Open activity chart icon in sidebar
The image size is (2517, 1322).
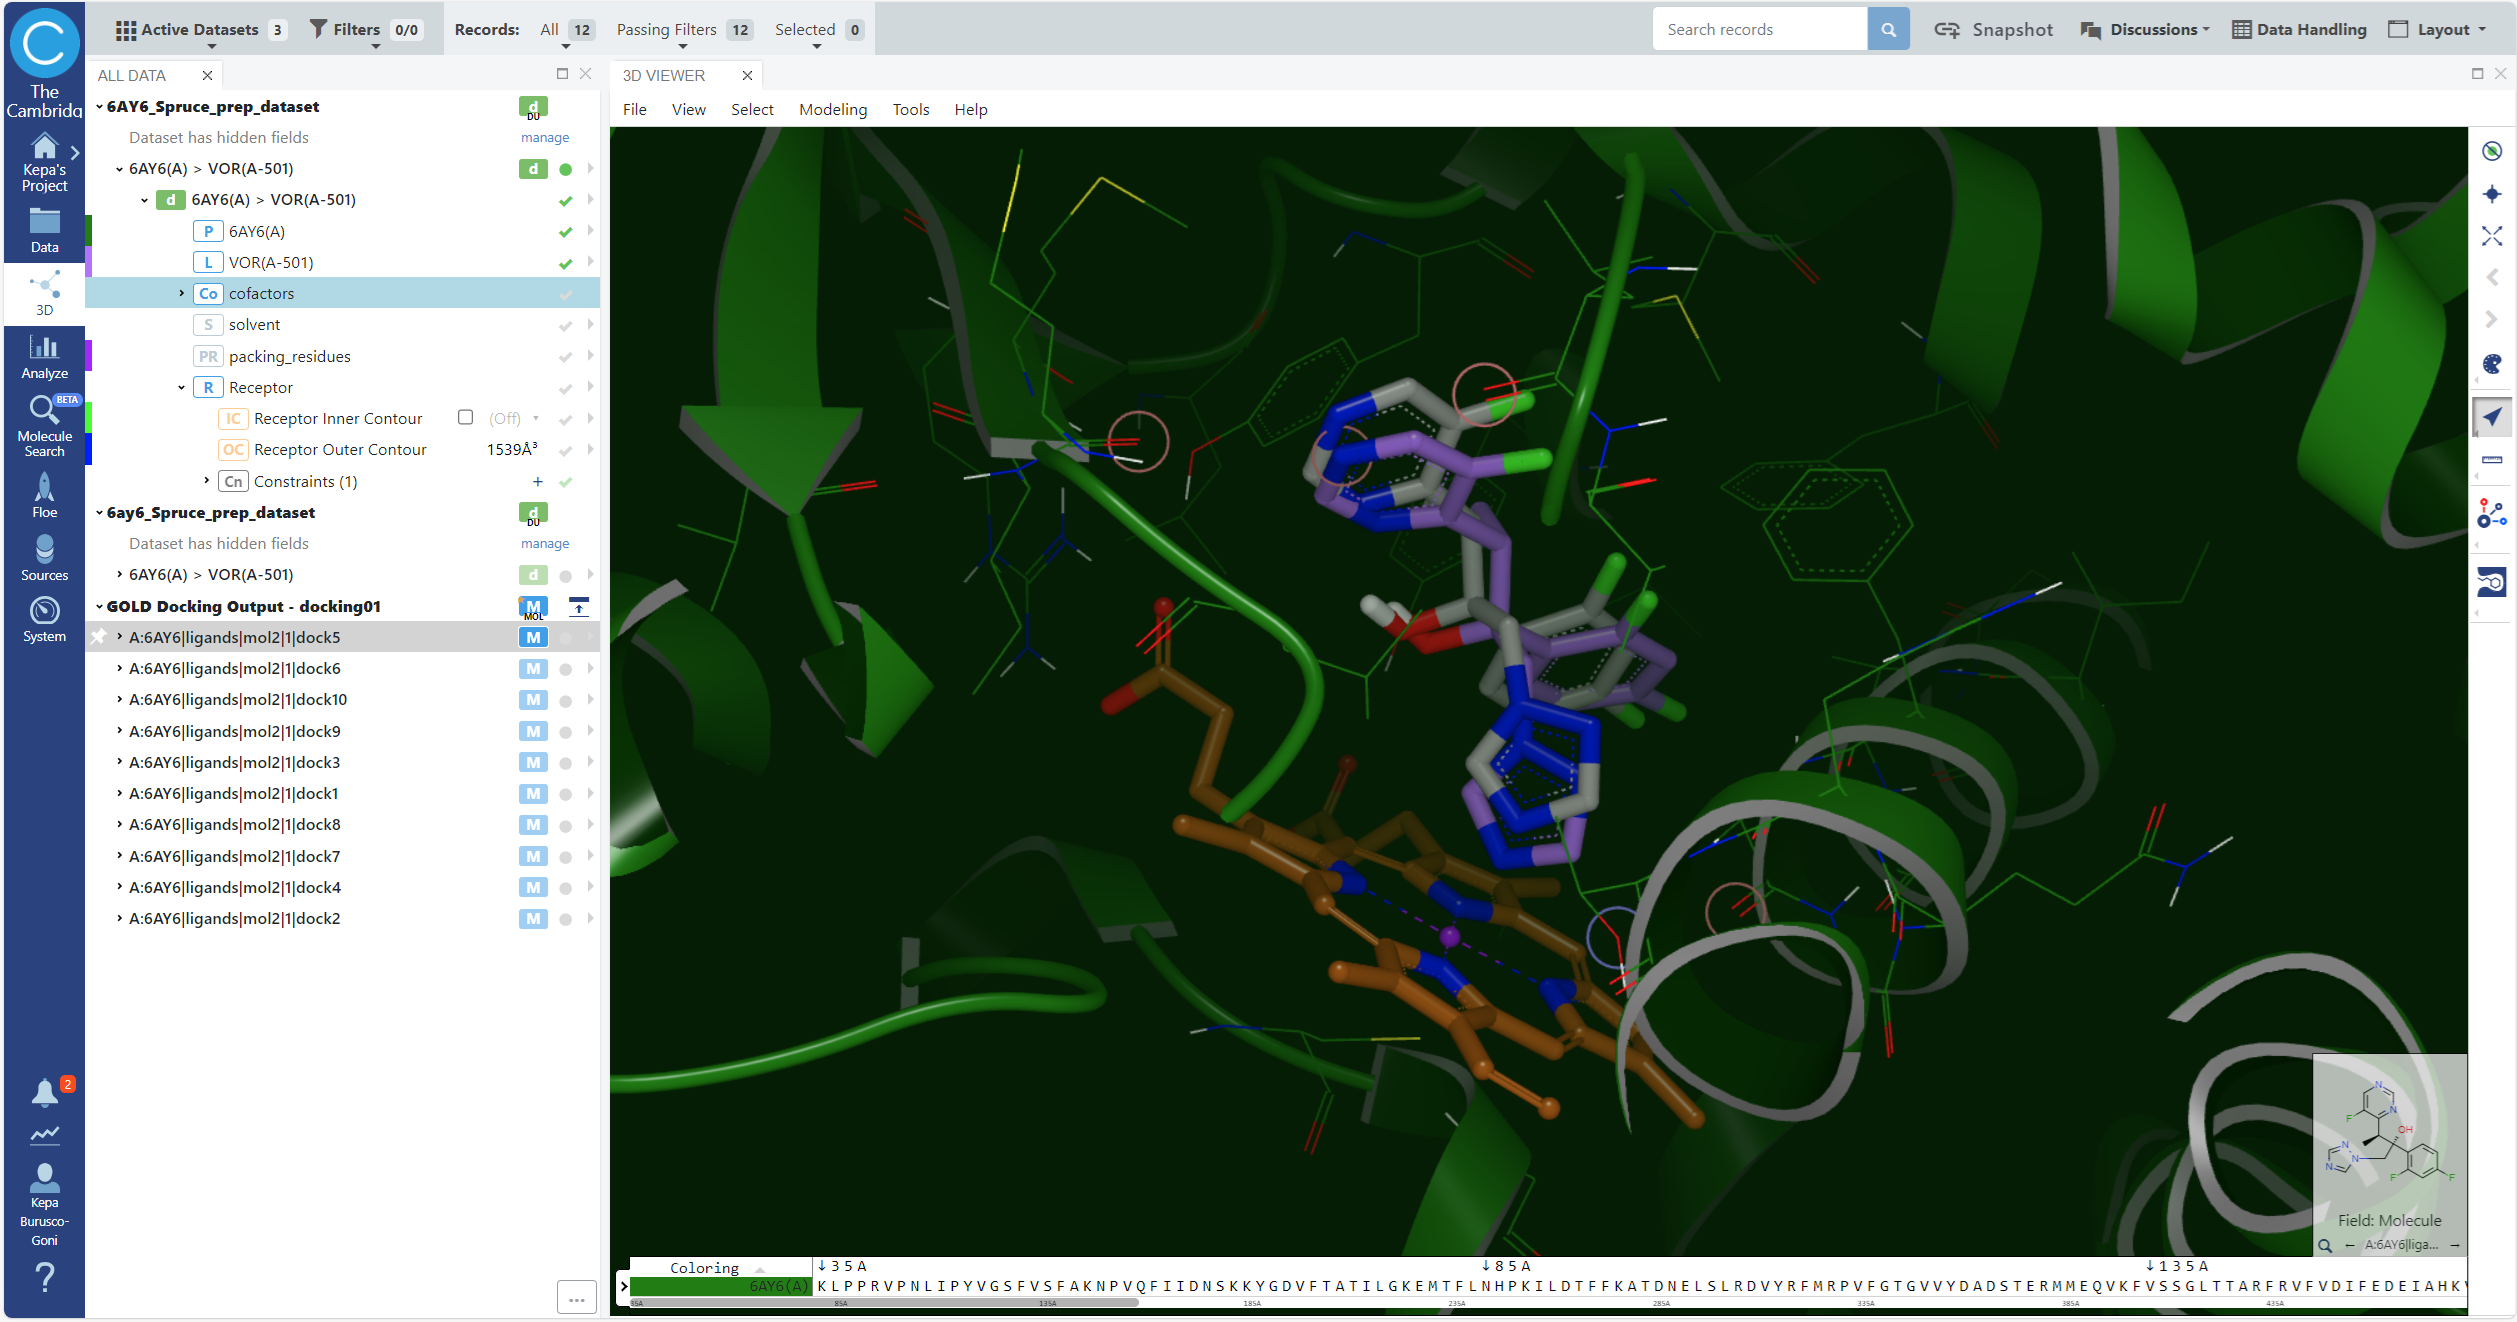click(44, 1134)
